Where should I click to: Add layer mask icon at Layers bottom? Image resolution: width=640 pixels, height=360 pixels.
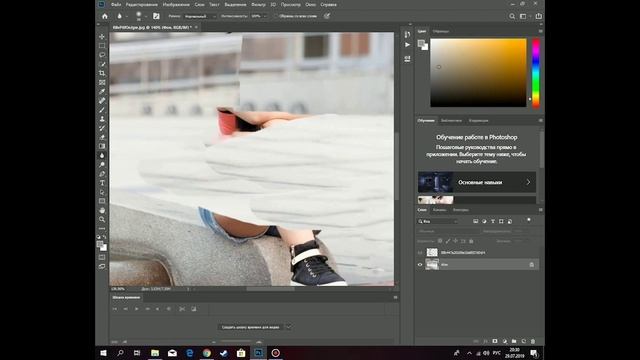coord(495,341)
